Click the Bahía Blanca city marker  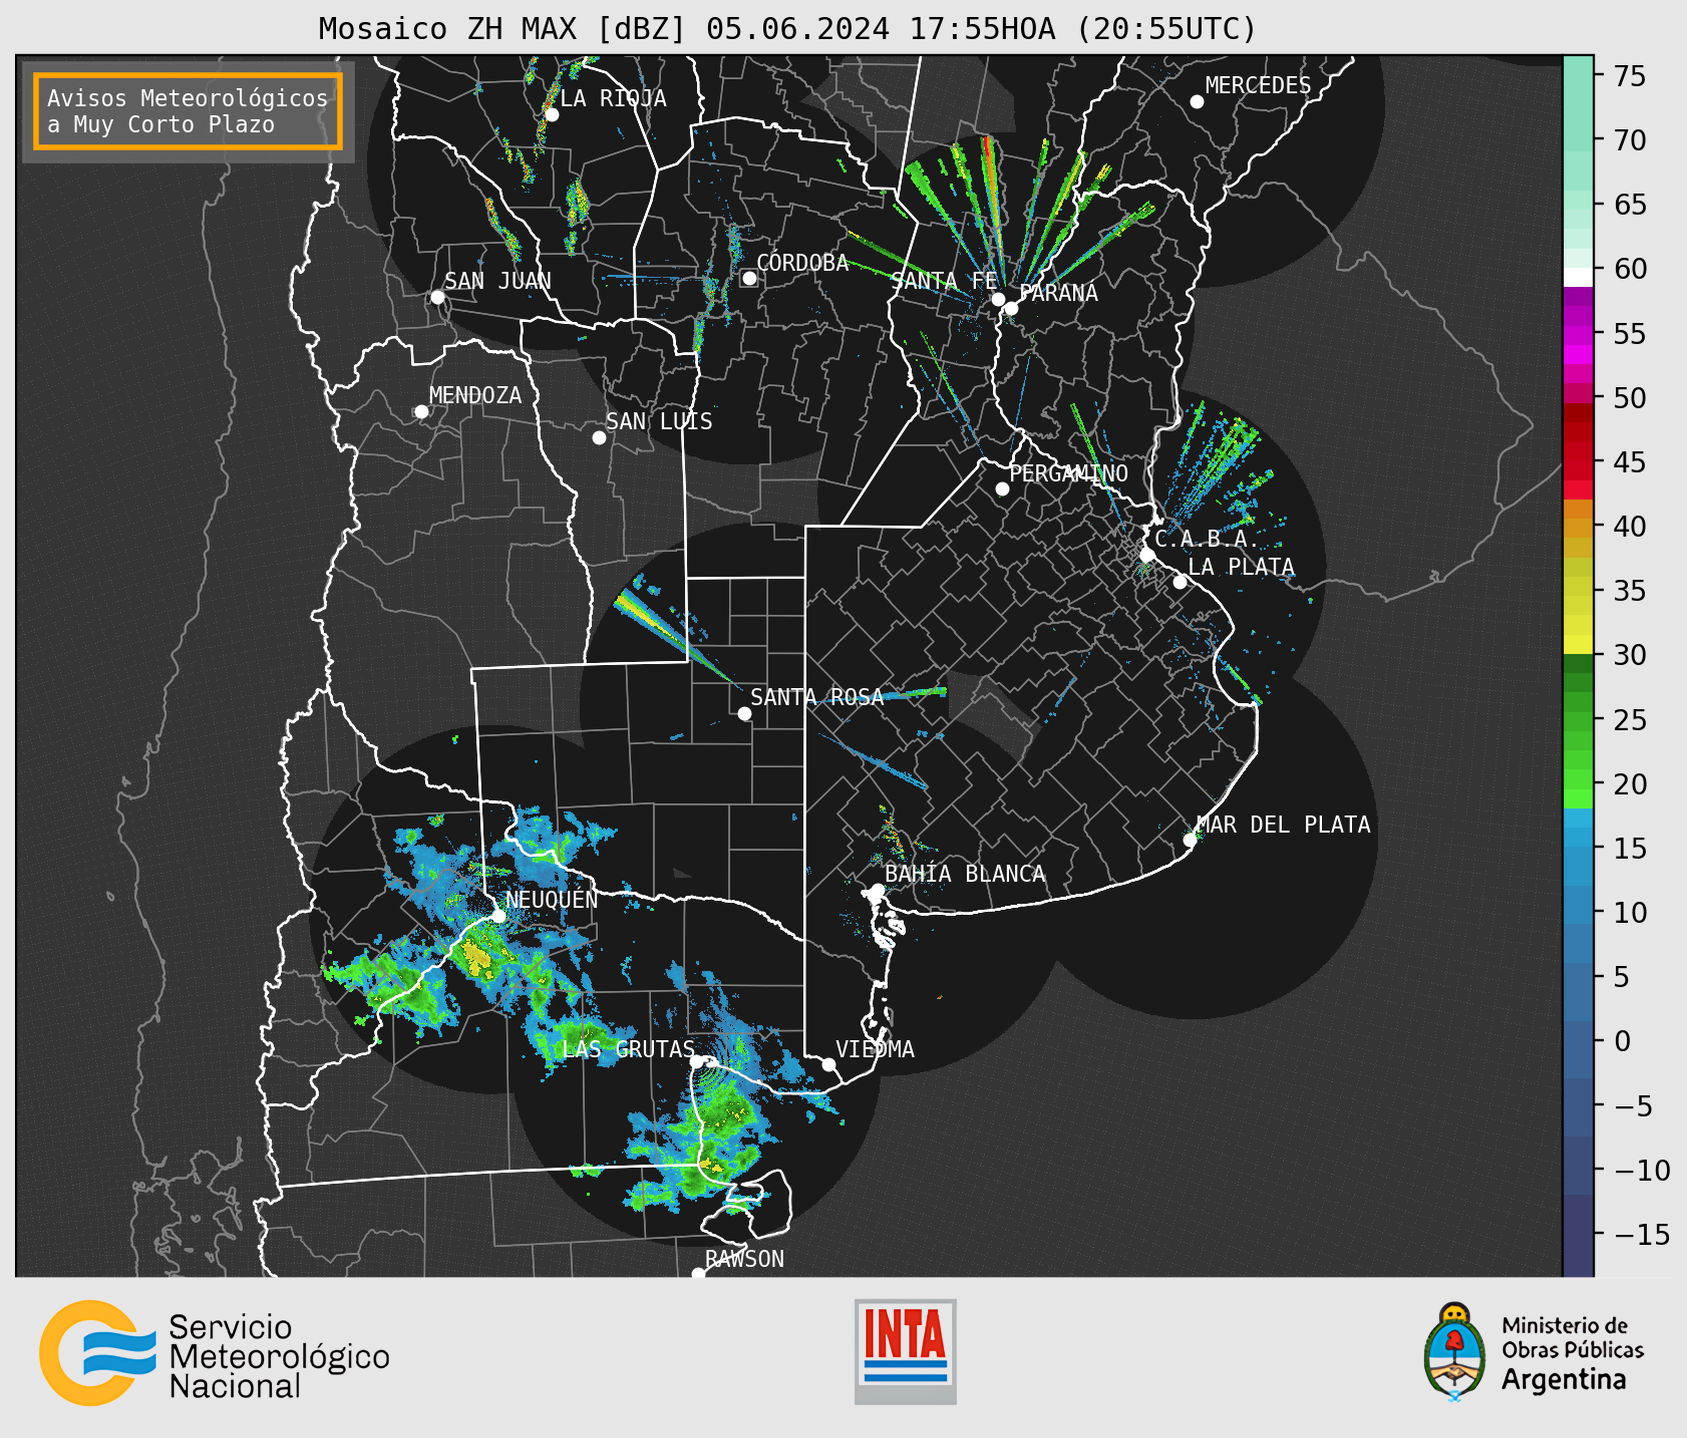coord(877,890)
